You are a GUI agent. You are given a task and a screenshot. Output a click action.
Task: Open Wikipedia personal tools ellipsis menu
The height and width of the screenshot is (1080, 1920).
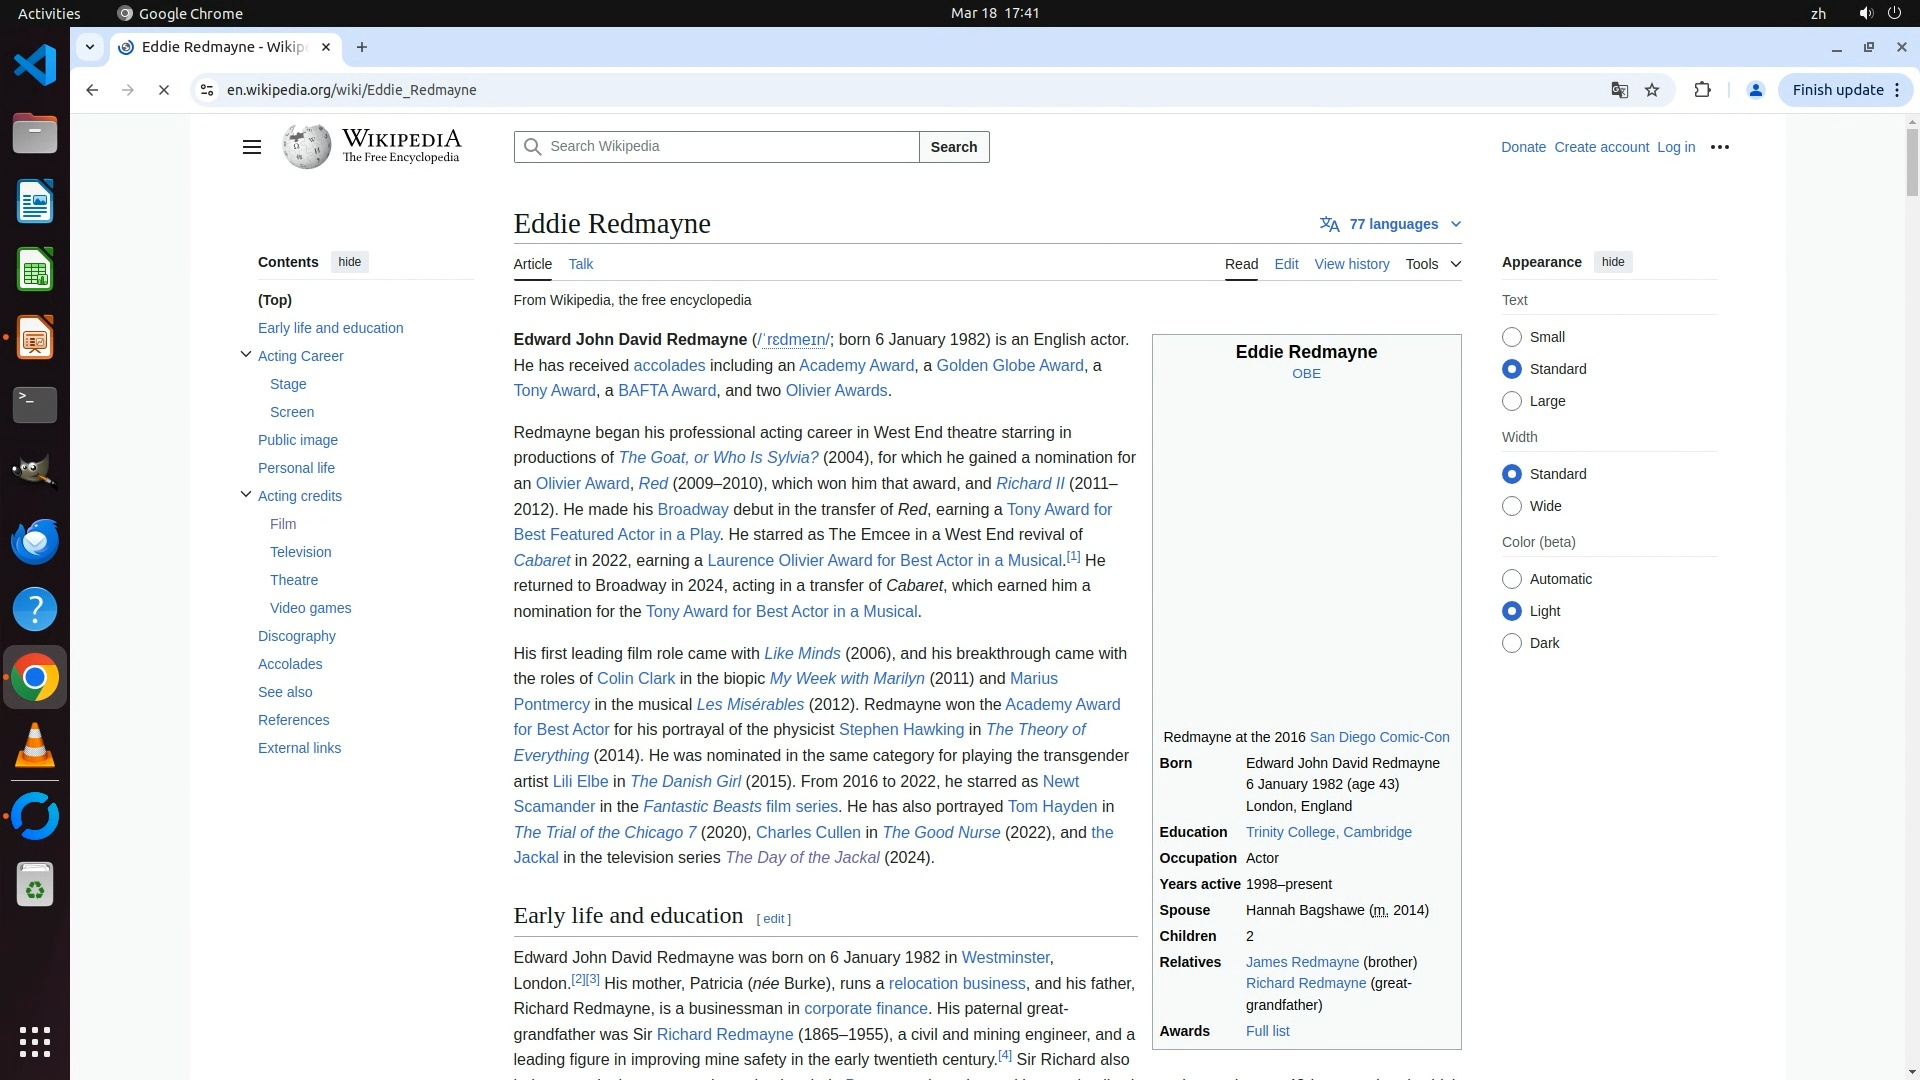1719,147
